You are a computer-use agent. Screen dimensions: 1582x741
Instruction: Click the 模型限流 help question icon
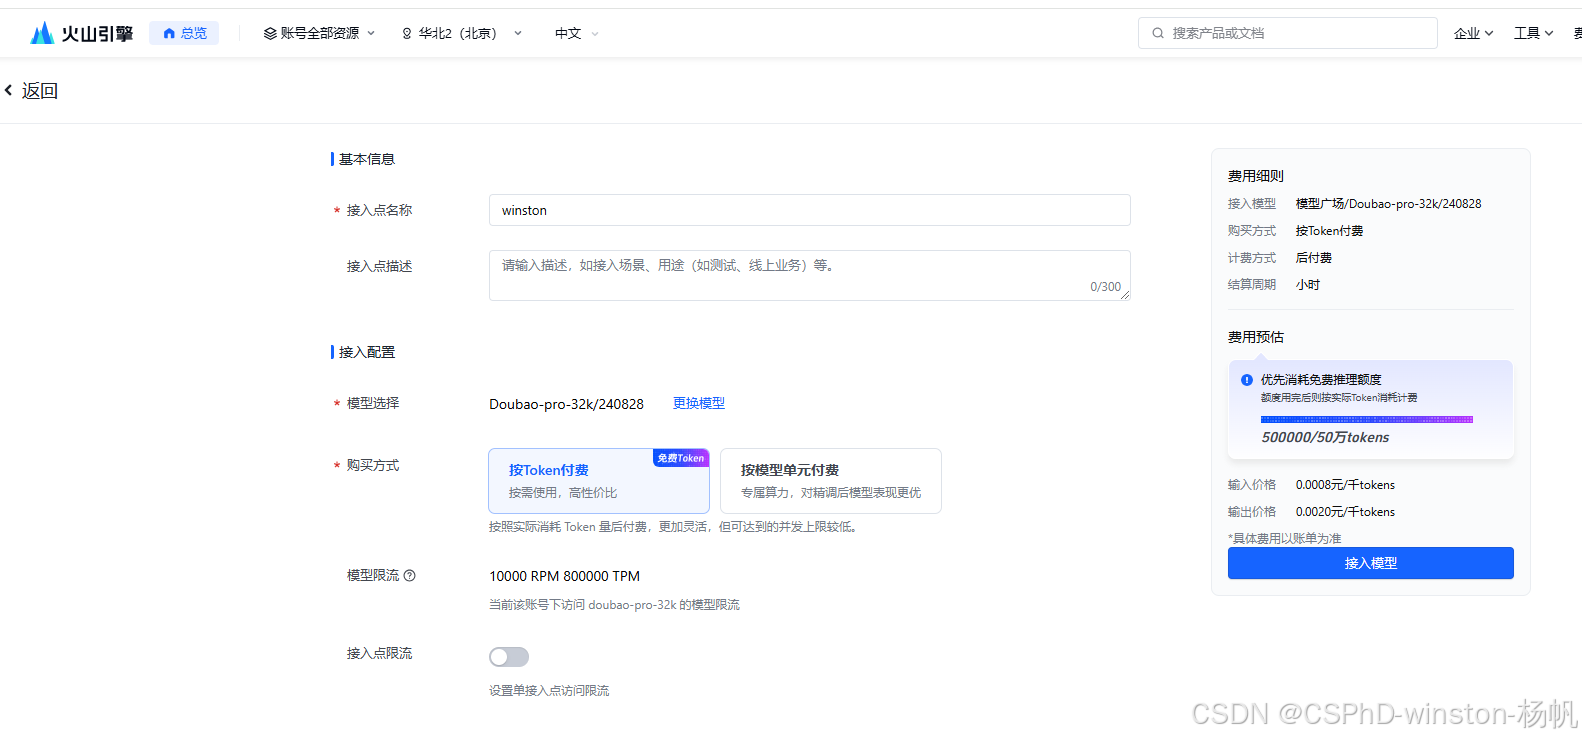tap(410, 575)
